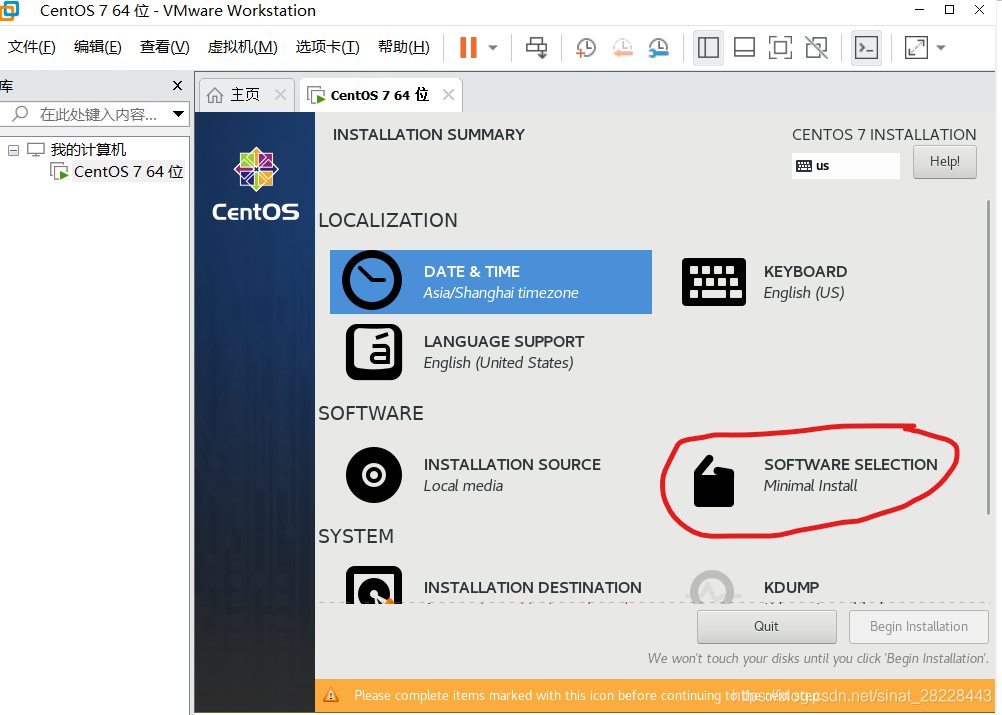Send Ctrl+Alt+Del to the VM
The width and height of the screenshot is (1002, 715).
[x=536, y=47]
